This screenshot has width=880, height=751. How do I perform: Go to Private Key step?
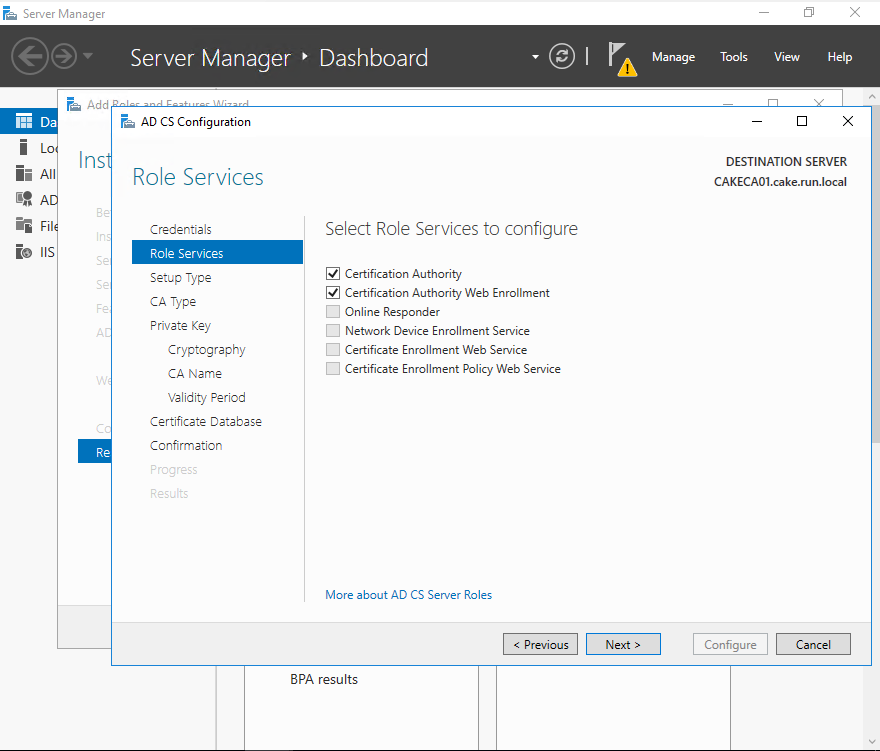click(x=180, y=326)
